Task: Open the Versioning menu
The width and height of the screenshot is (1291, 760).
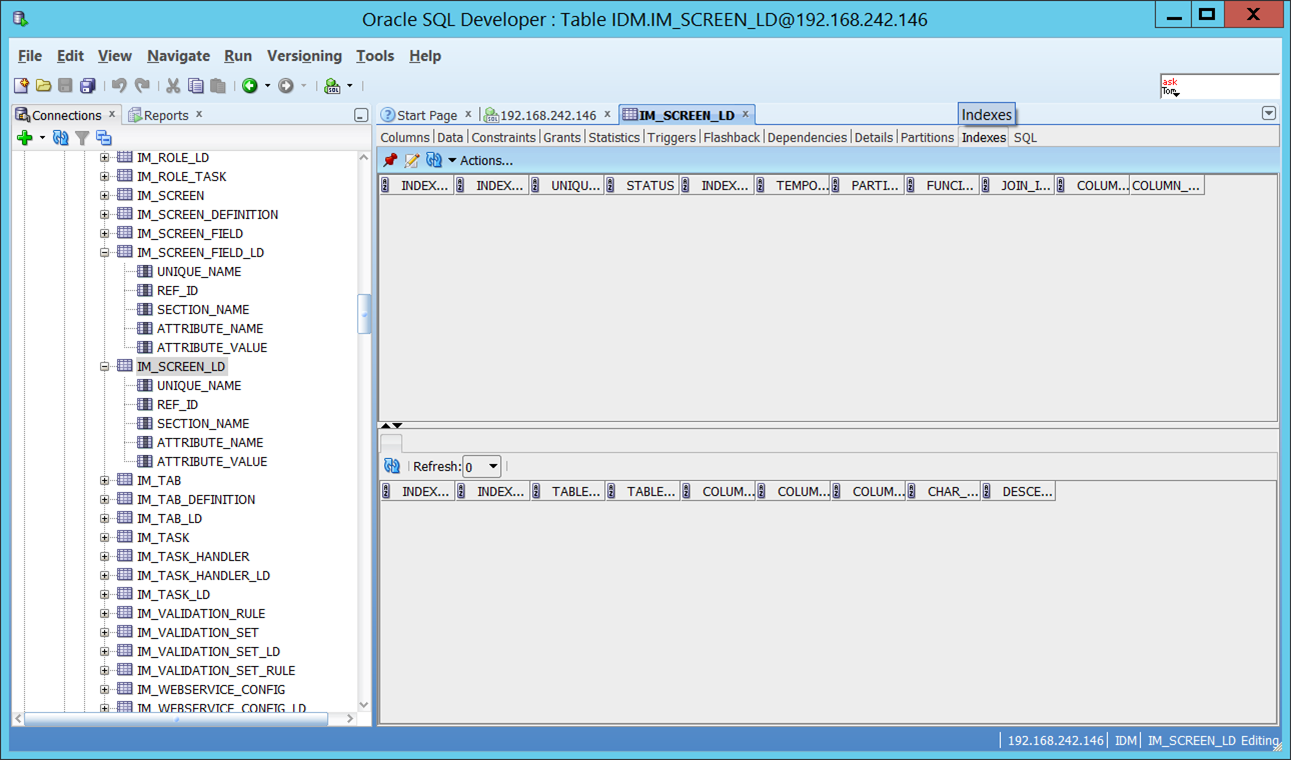Action: 304,56
